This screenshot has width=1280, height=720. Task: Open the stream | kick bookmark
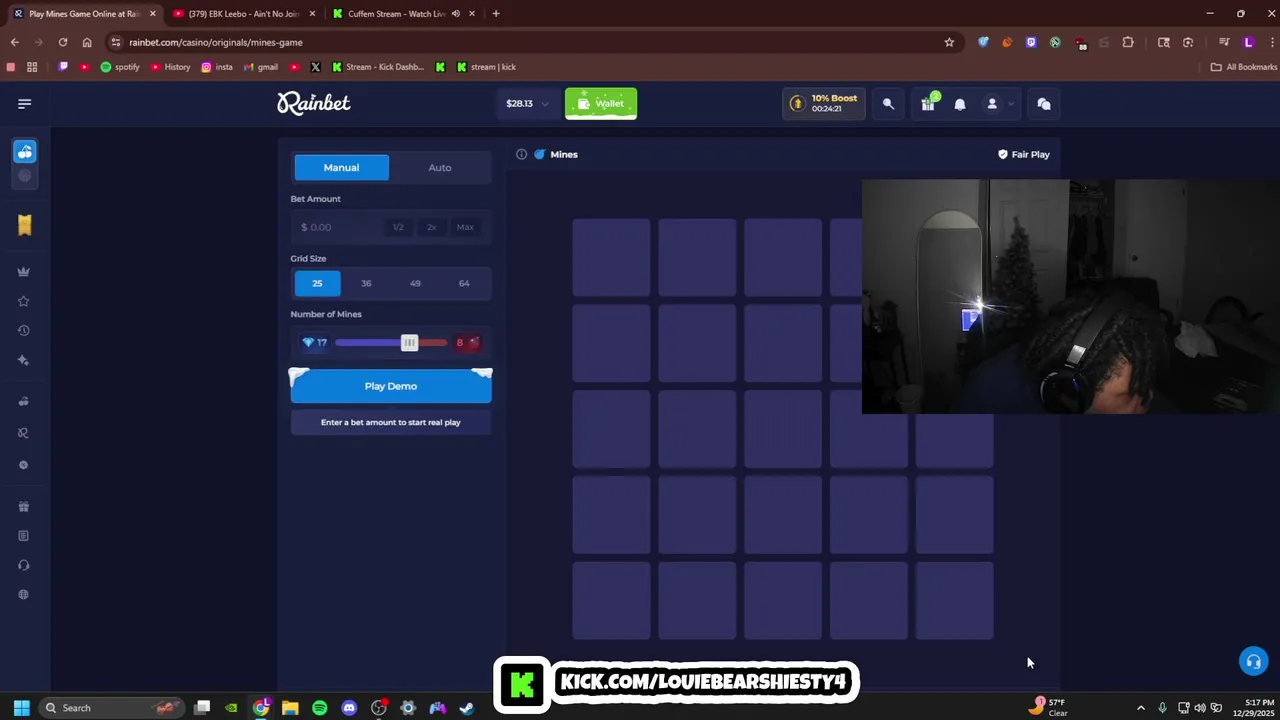(x=486, y=67)
